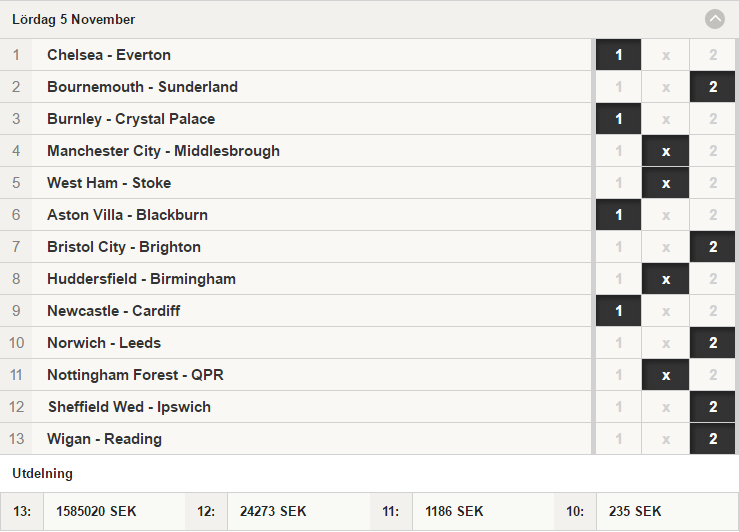Screen dimensions: 739x532
Task: Click the Wigan - Reading match name
Action: pos(104,439)
